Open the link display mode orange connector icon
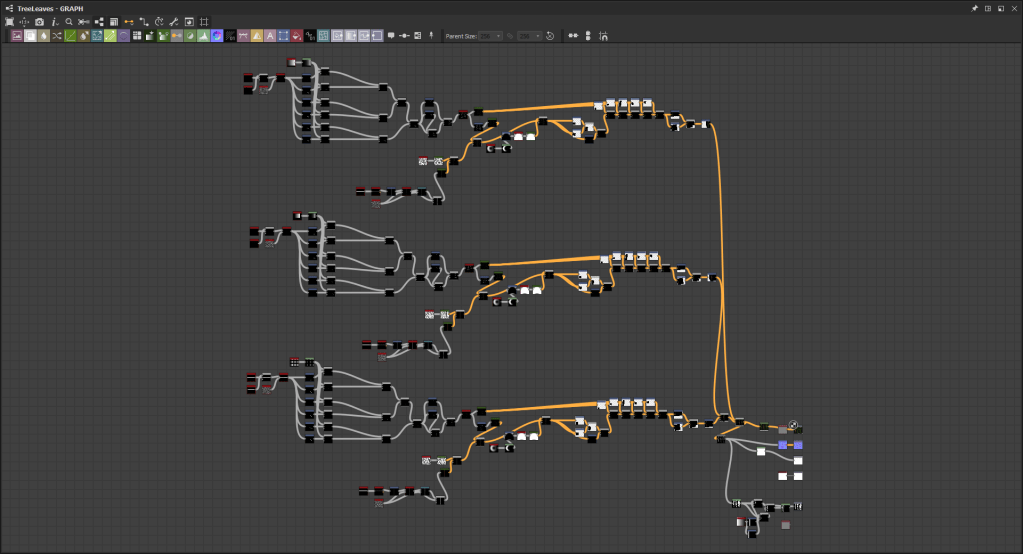The image size is (1023, 554). coord(129,21)
